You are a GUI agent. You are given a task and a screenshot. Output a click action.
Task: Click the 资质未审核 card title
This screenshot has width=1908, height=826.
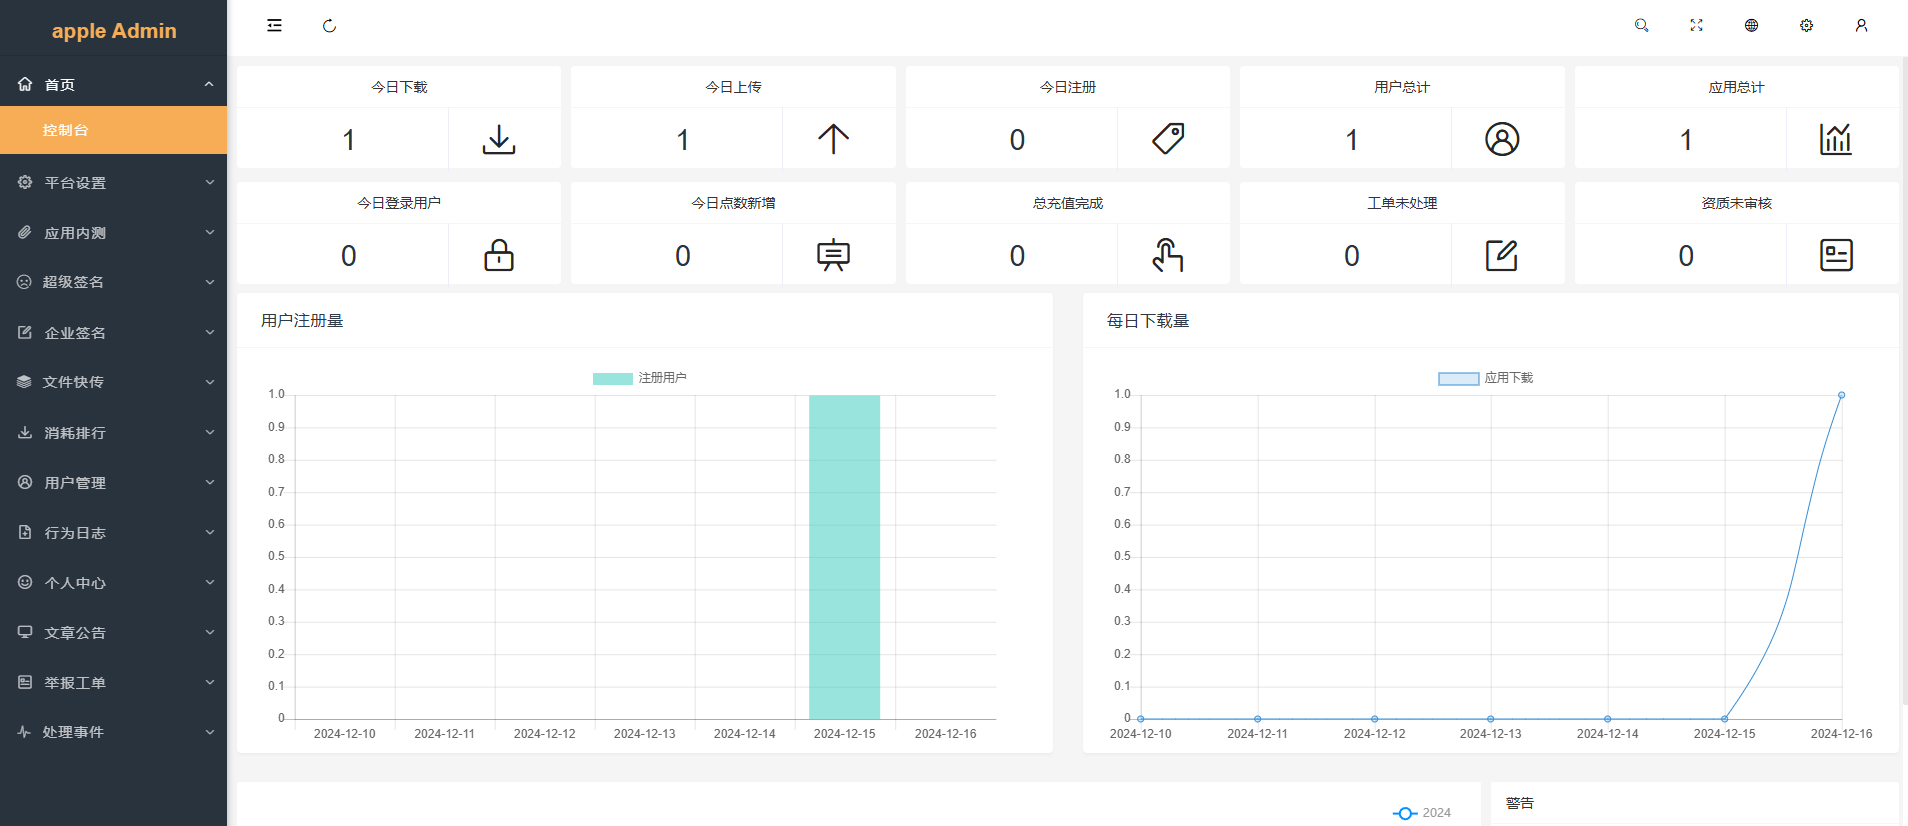click(1737, 203)
